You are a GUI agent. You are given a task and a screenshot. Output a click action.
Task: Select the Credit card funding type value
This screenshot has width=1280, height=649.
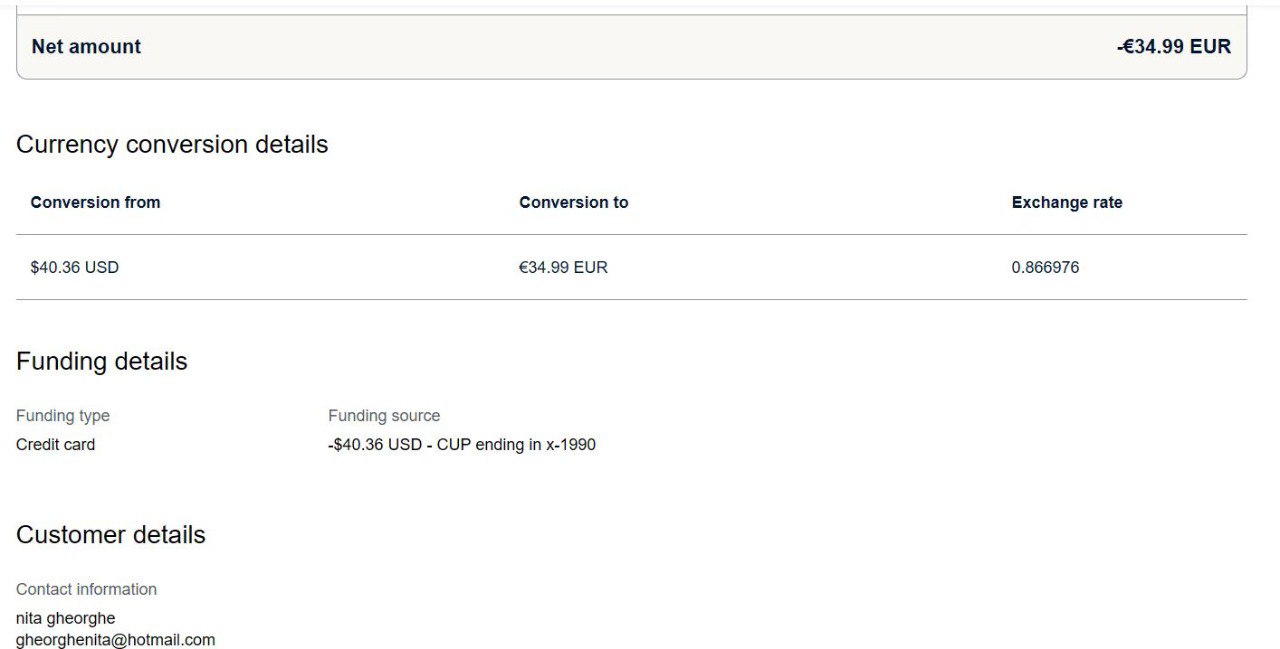tap(56, 445)
